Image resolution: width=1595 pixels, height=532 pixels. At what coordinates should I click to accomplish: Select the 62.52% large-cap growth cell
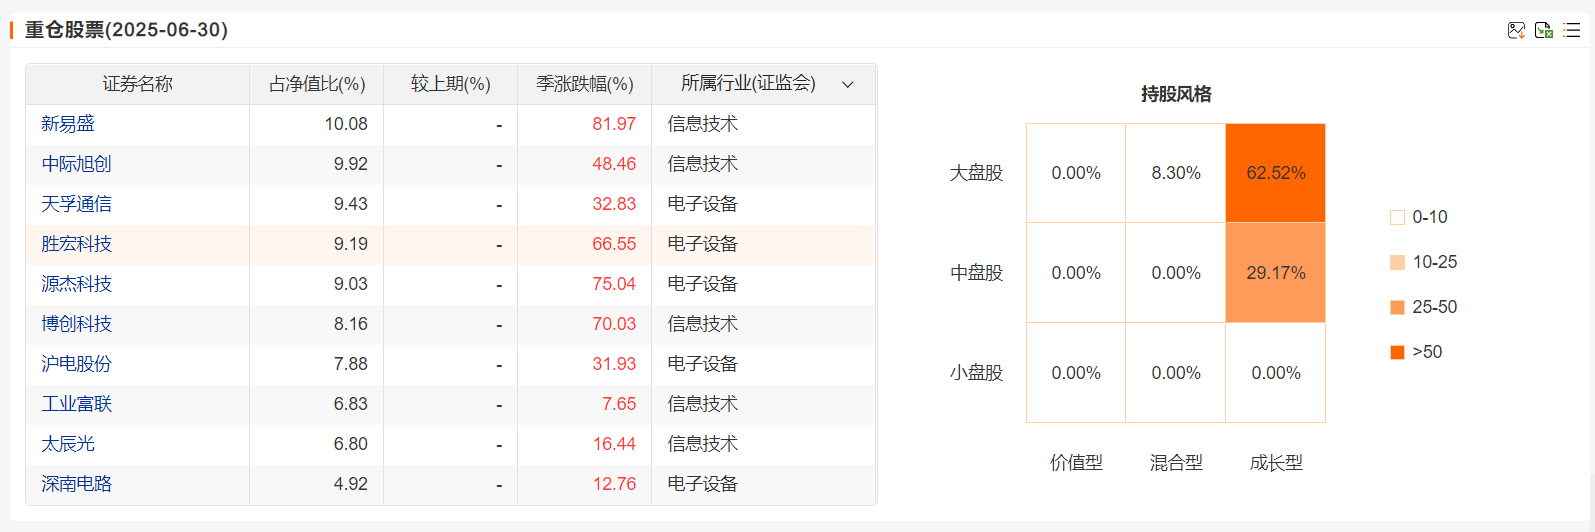click(1276, 173)
